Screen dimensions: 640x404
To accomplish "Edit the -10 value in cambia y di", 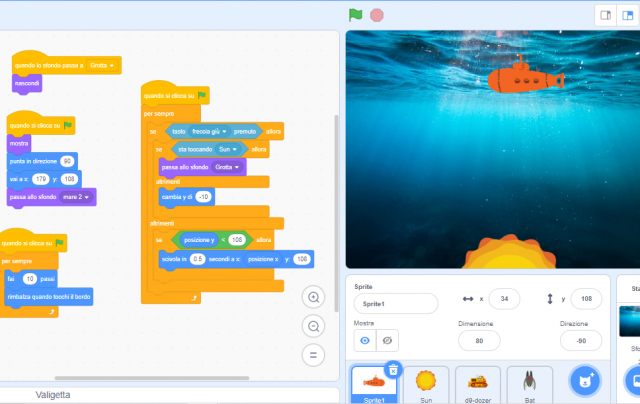I will 203,197.
